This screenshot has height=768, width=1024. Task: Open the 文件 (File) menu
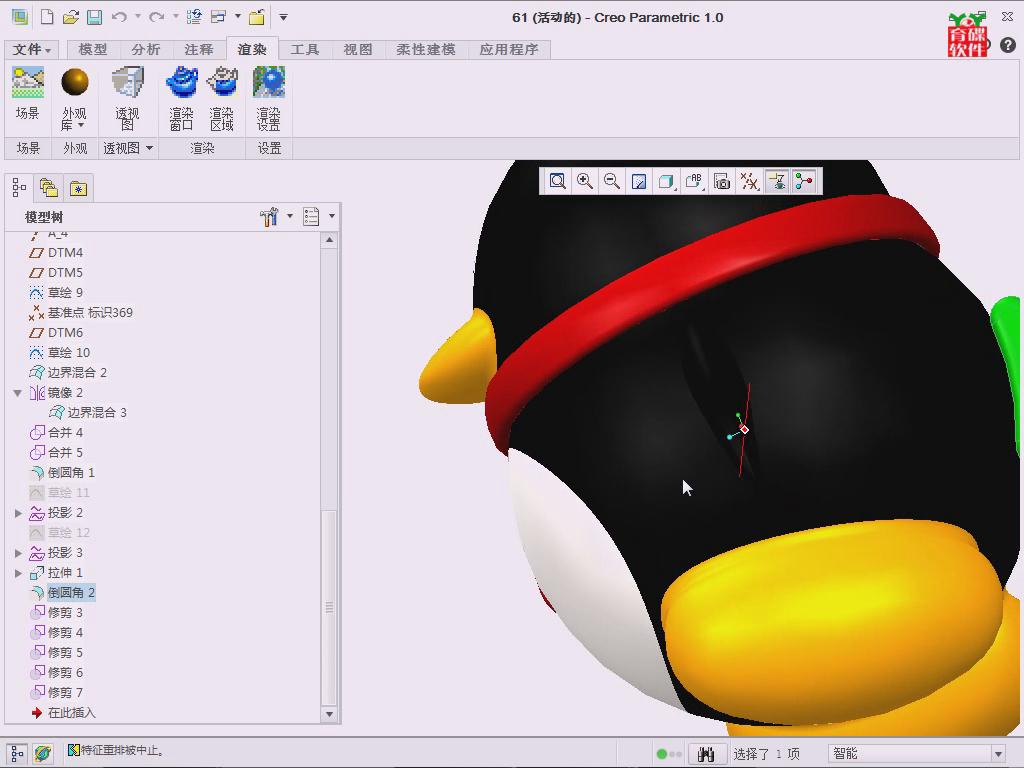pos(31,50)
